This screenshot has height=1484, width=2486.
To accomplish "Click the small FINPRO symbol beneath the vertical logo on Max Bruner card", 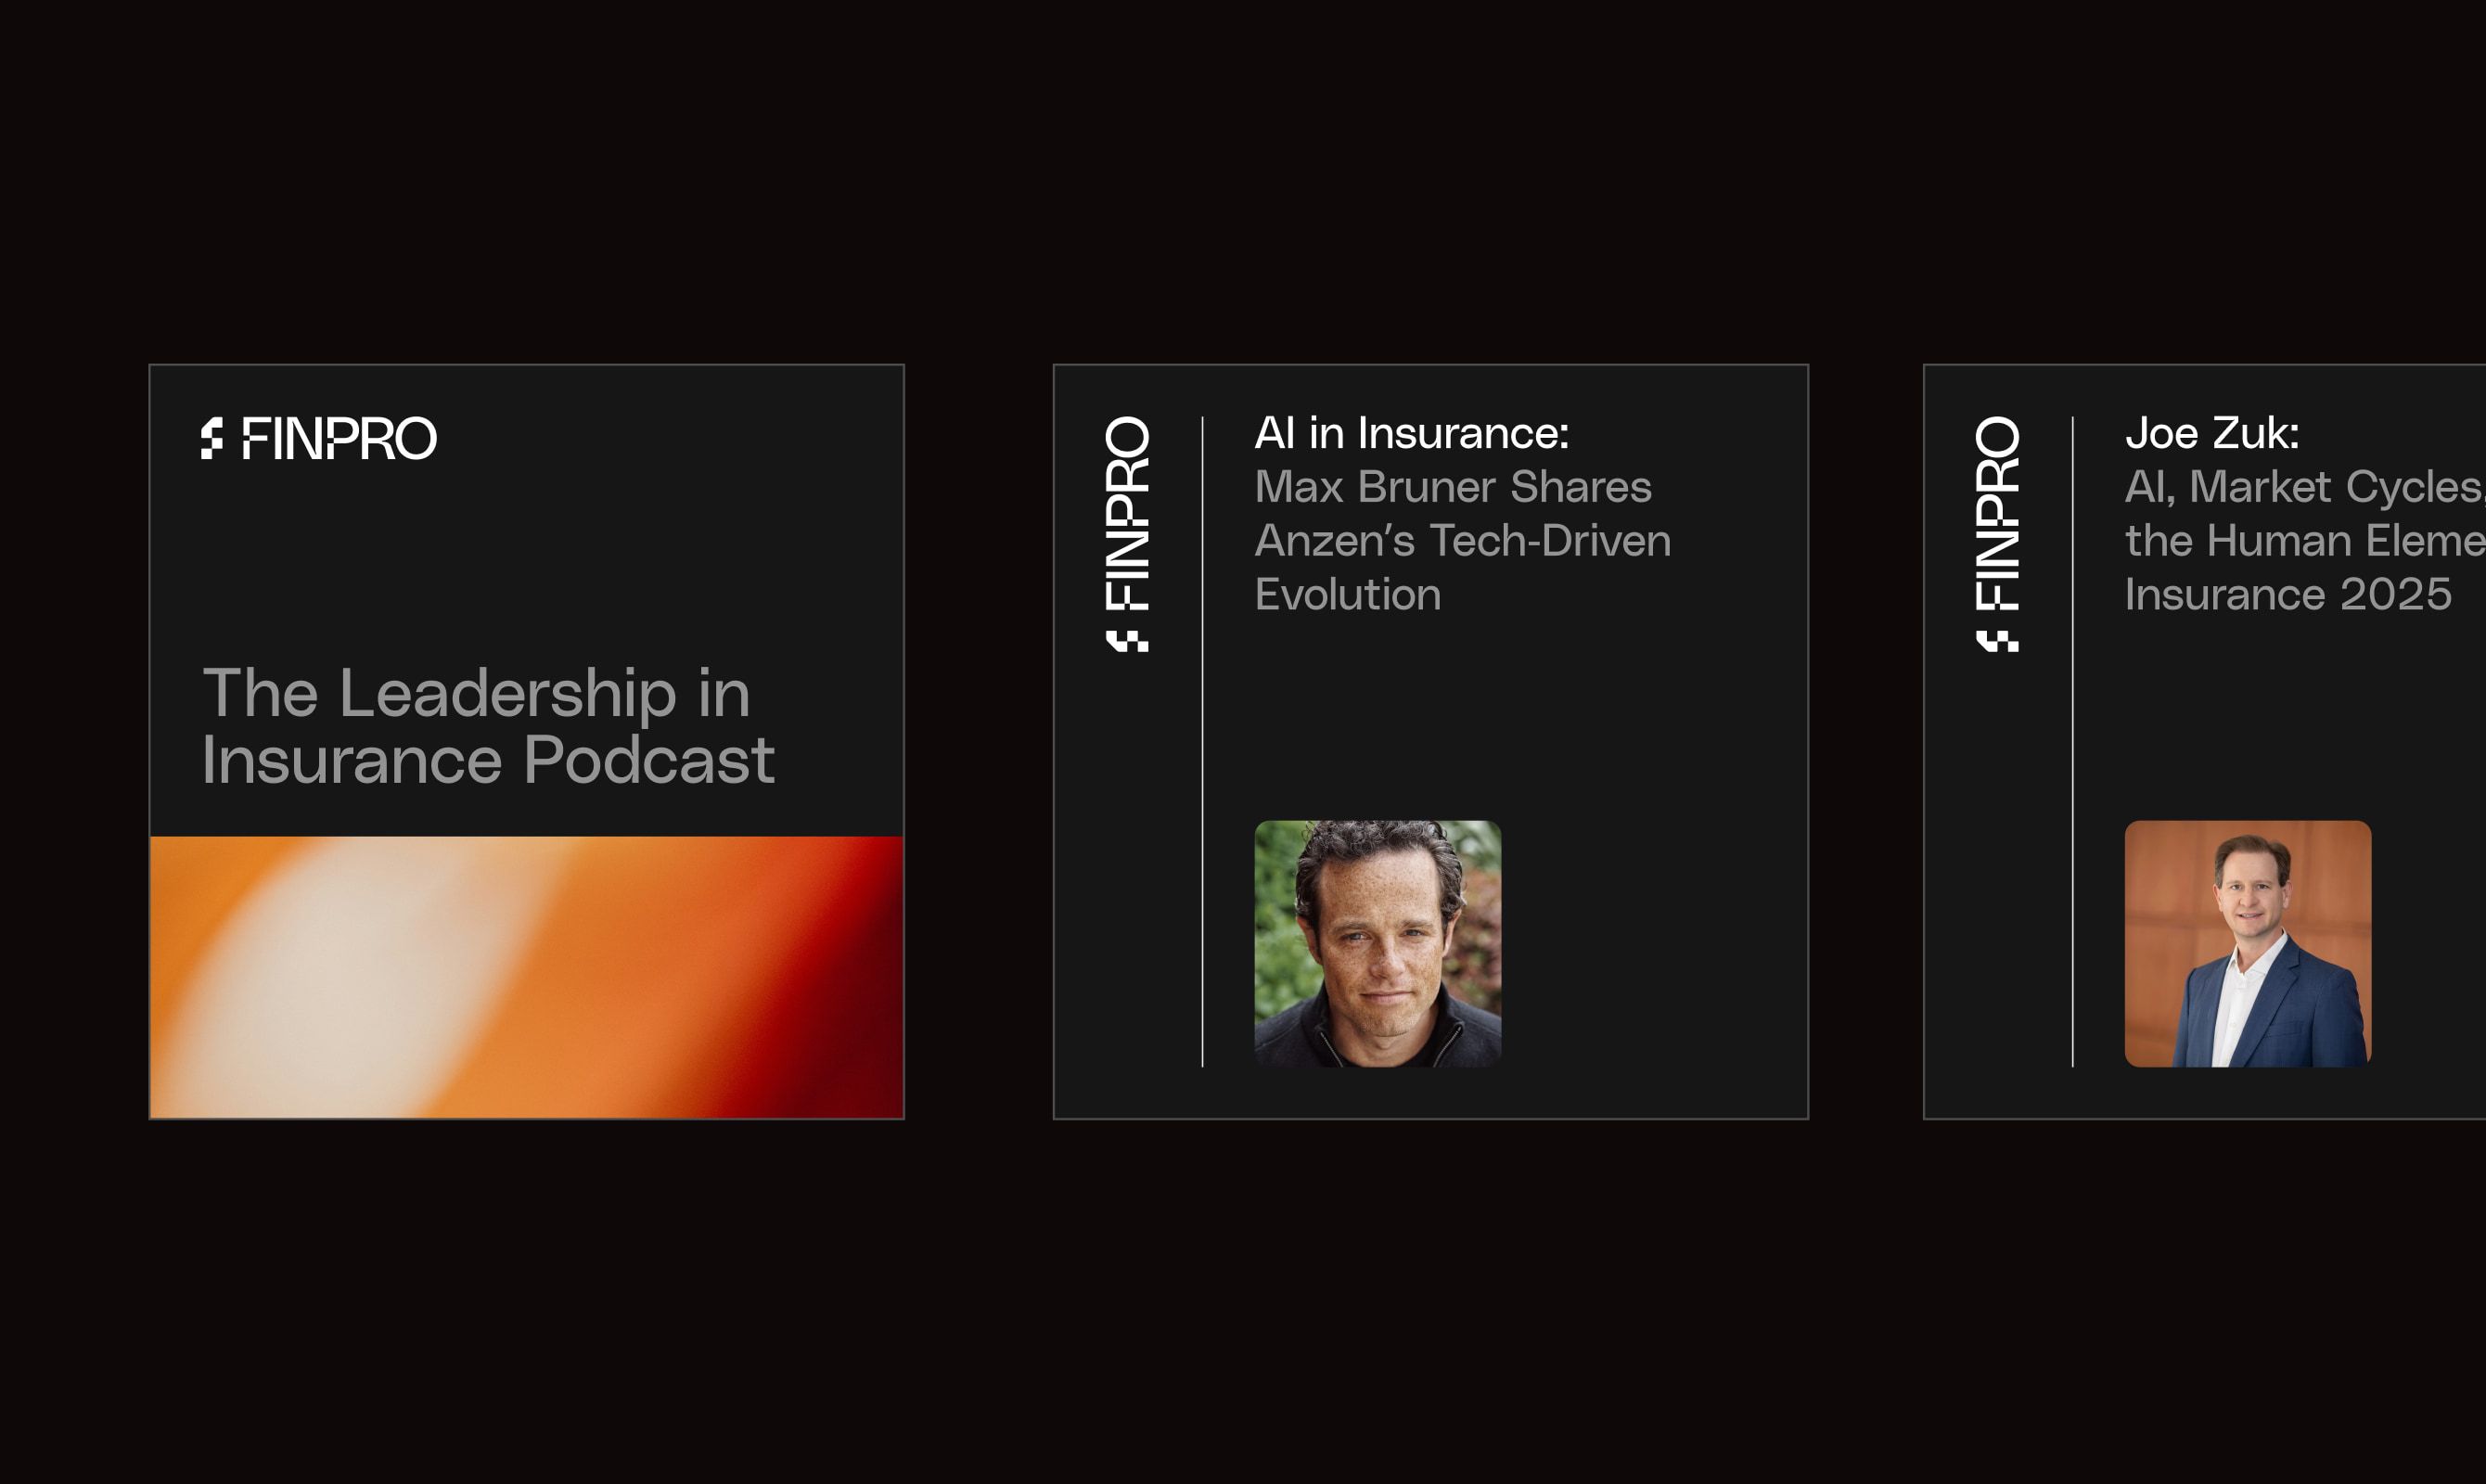I will pyautogui.click(x=1128, y=641).
